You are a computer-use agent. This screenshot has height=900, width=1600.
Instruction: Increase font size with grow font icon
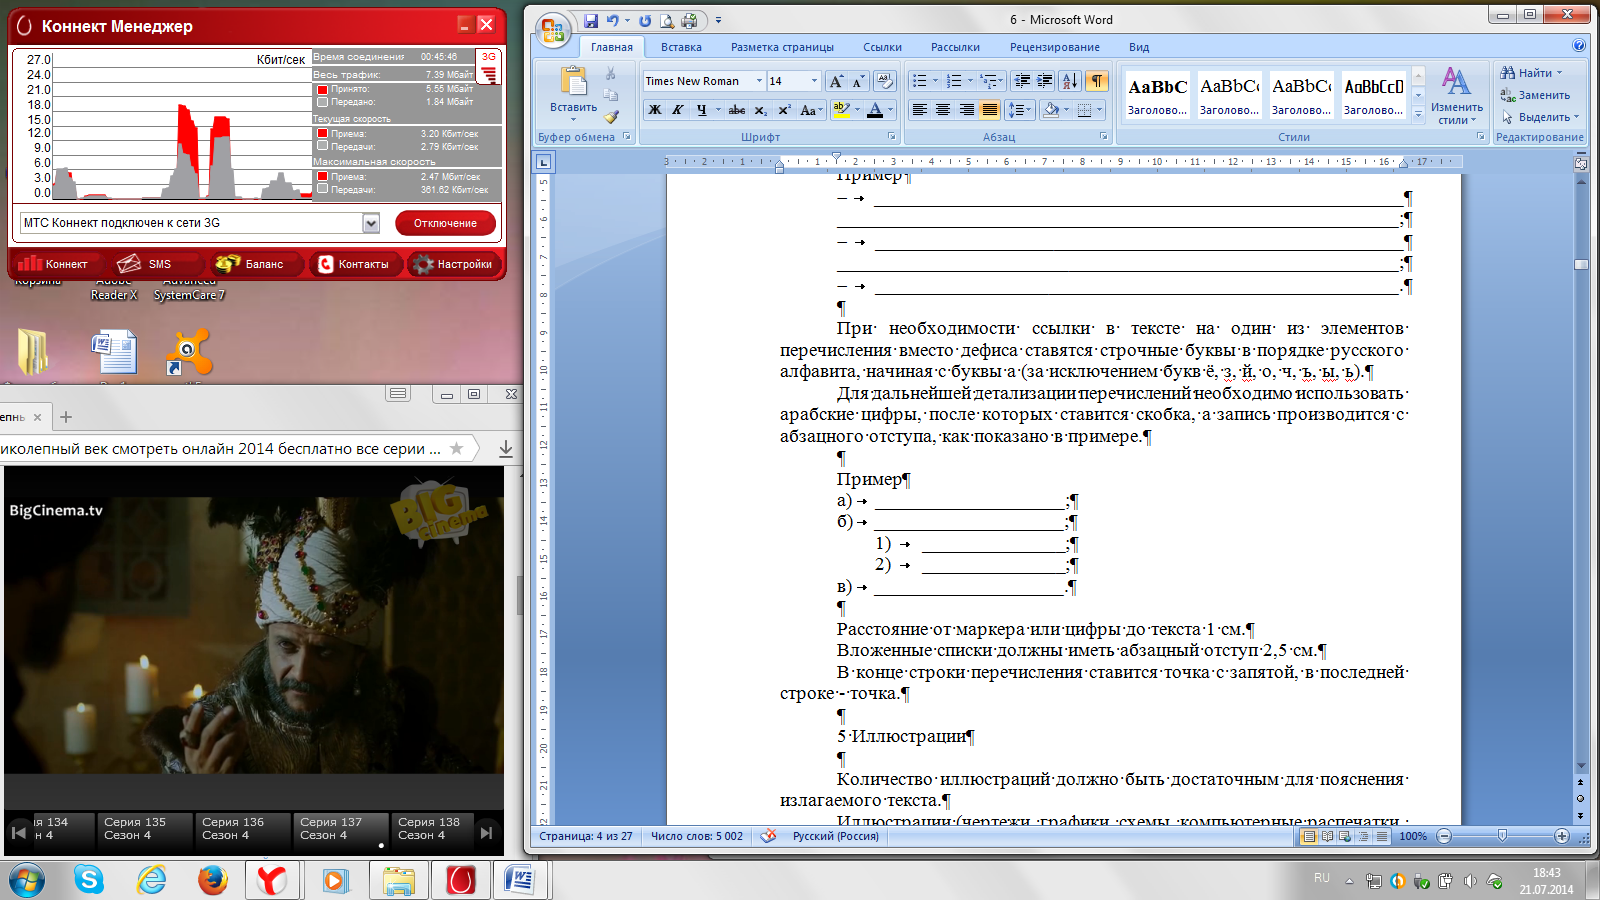(x=836, y=81)
